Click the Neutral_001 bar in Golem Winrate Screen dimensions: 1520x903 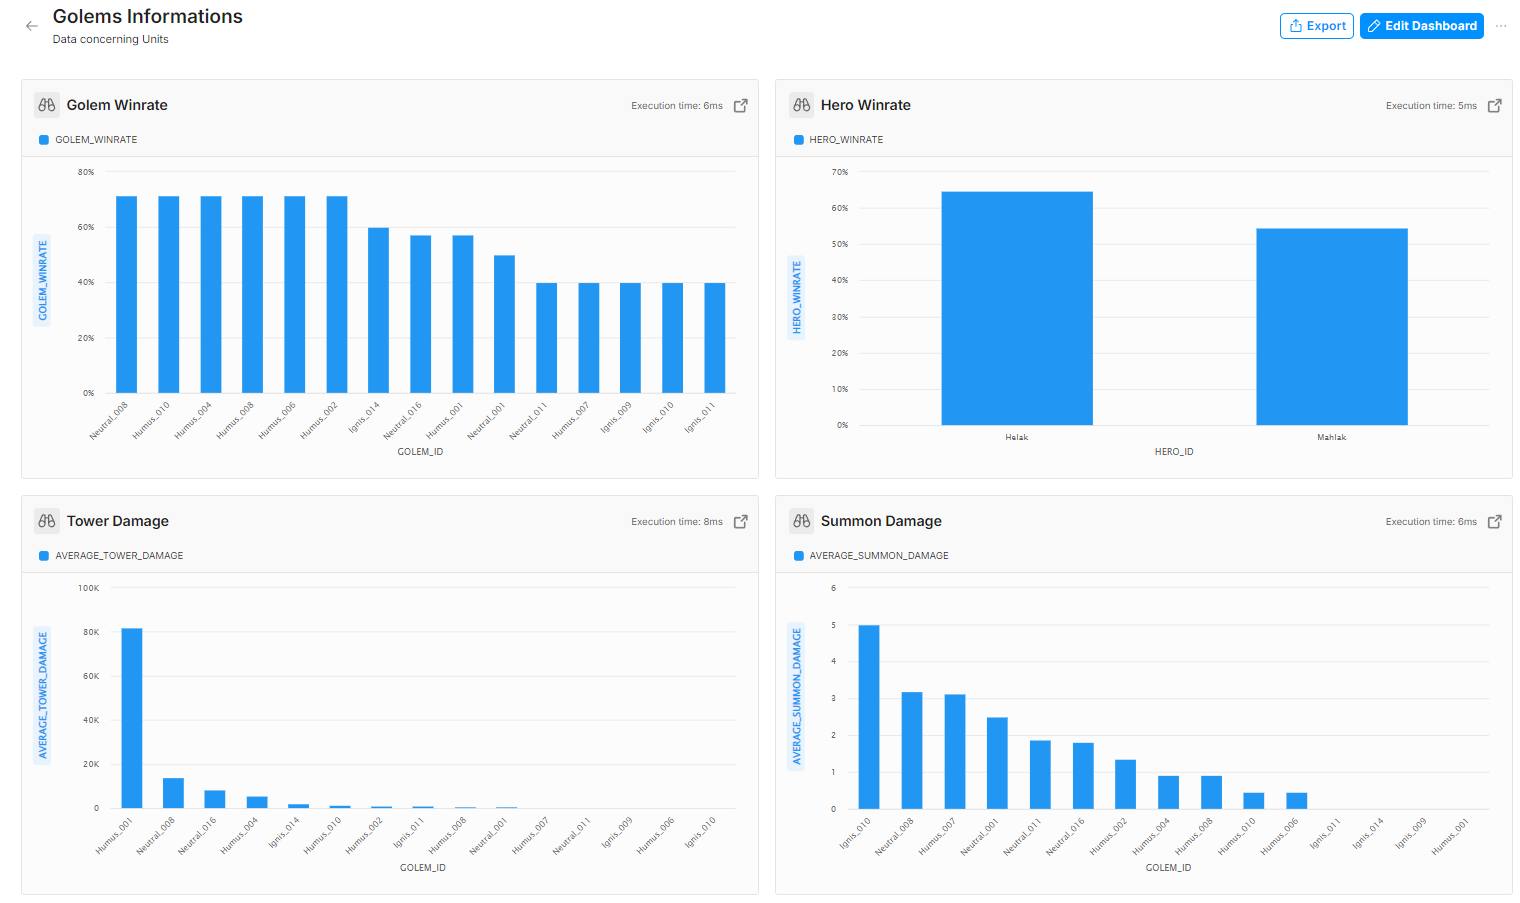(x=504, y=324)
